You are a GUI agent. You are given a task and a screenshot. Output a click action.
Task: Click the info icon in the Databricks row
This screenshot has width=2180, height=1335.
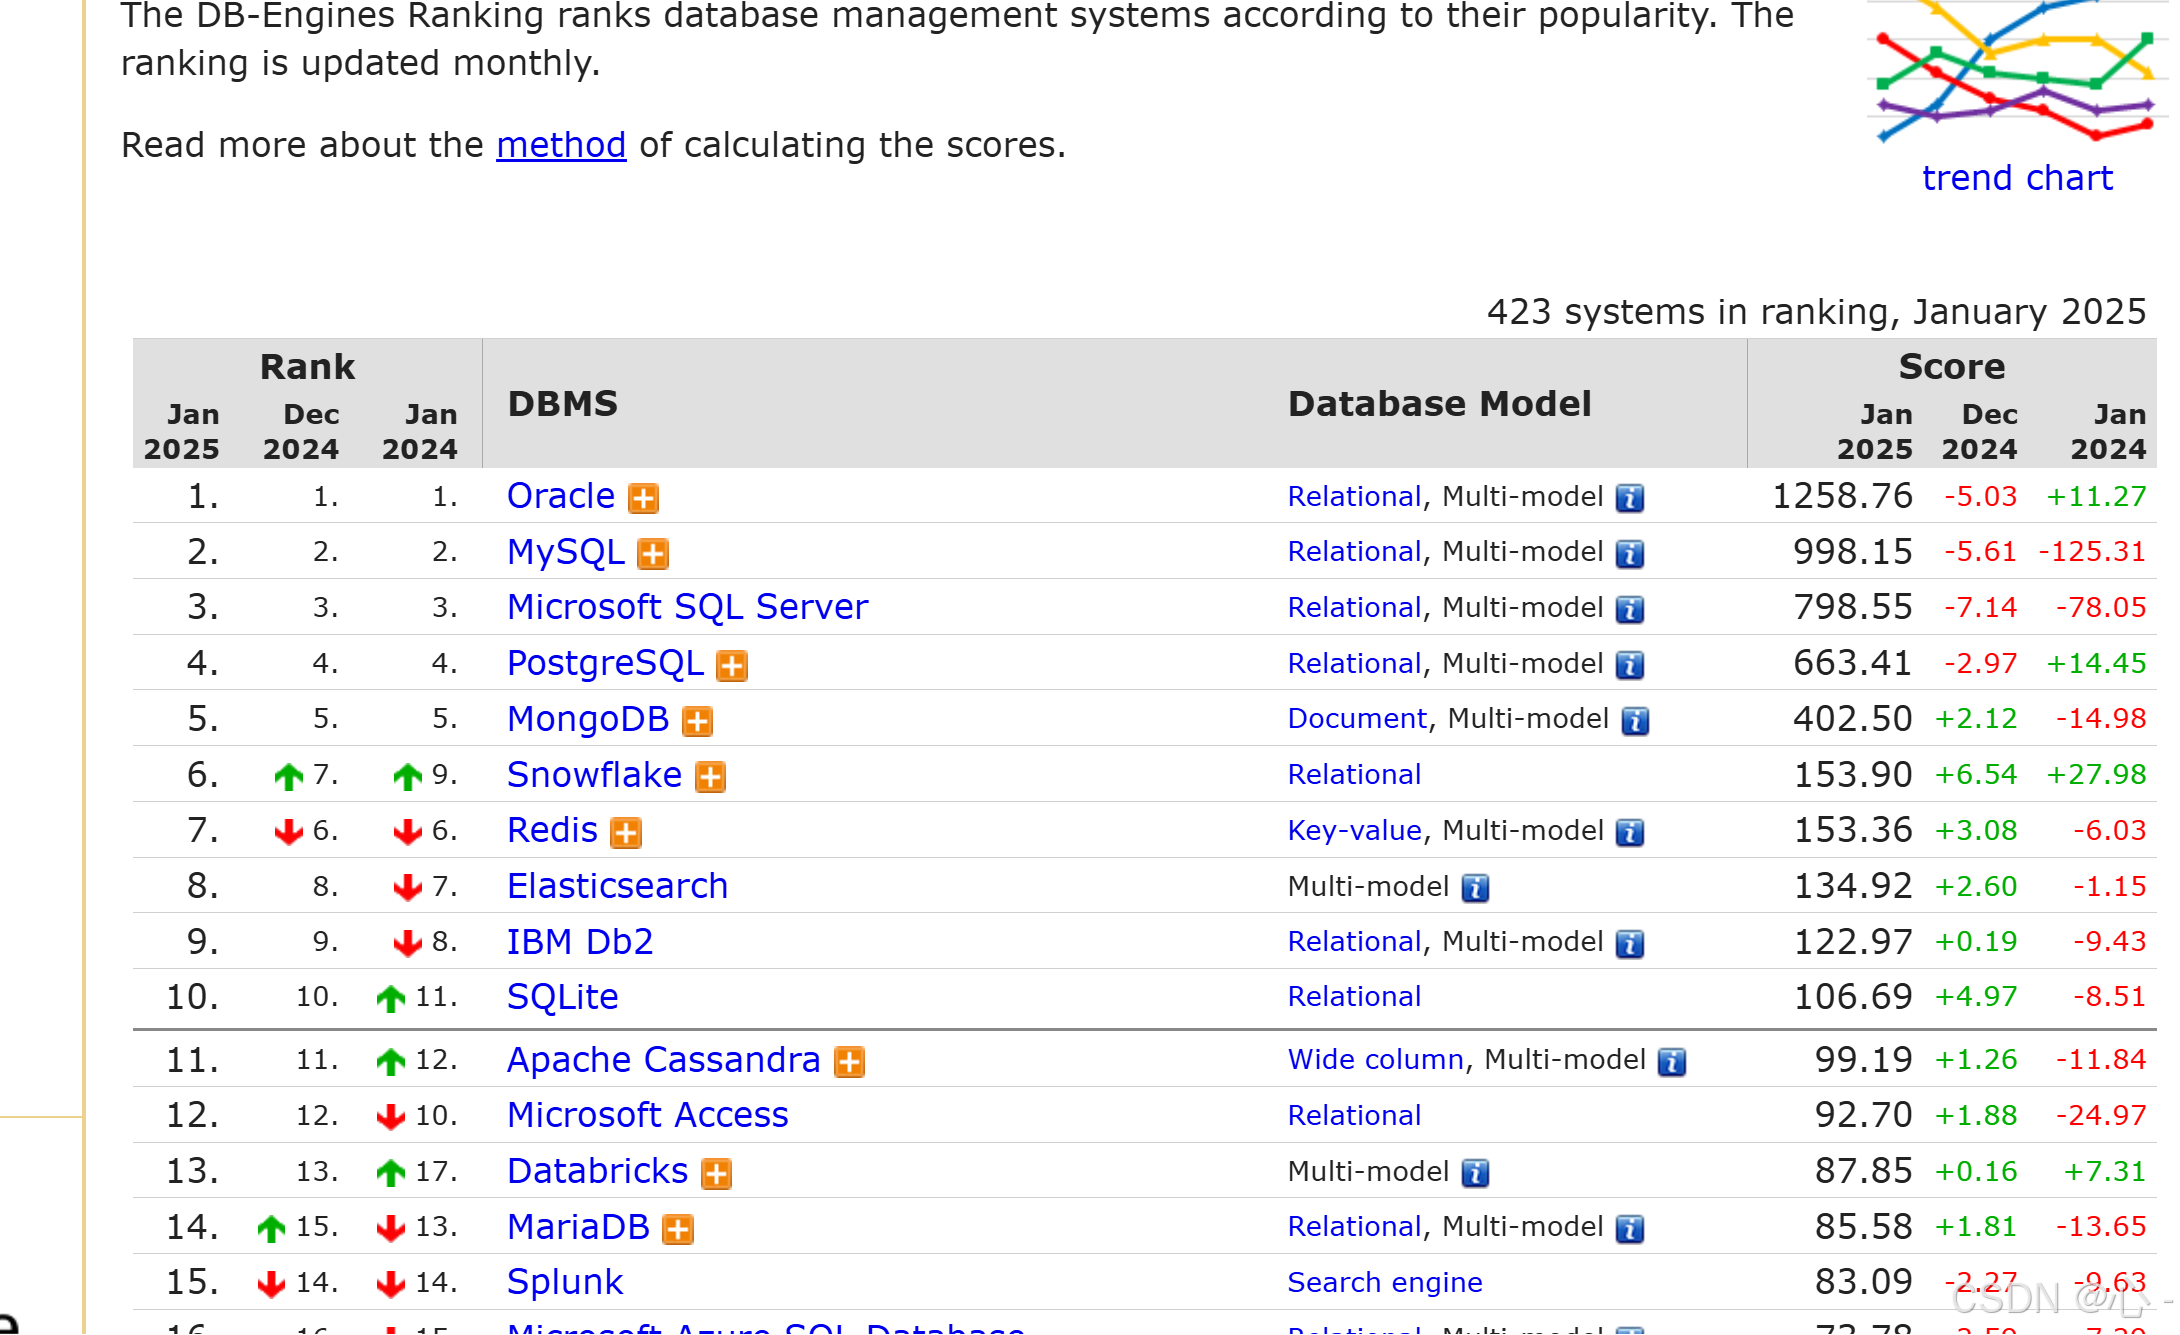pos(1475,1173)
